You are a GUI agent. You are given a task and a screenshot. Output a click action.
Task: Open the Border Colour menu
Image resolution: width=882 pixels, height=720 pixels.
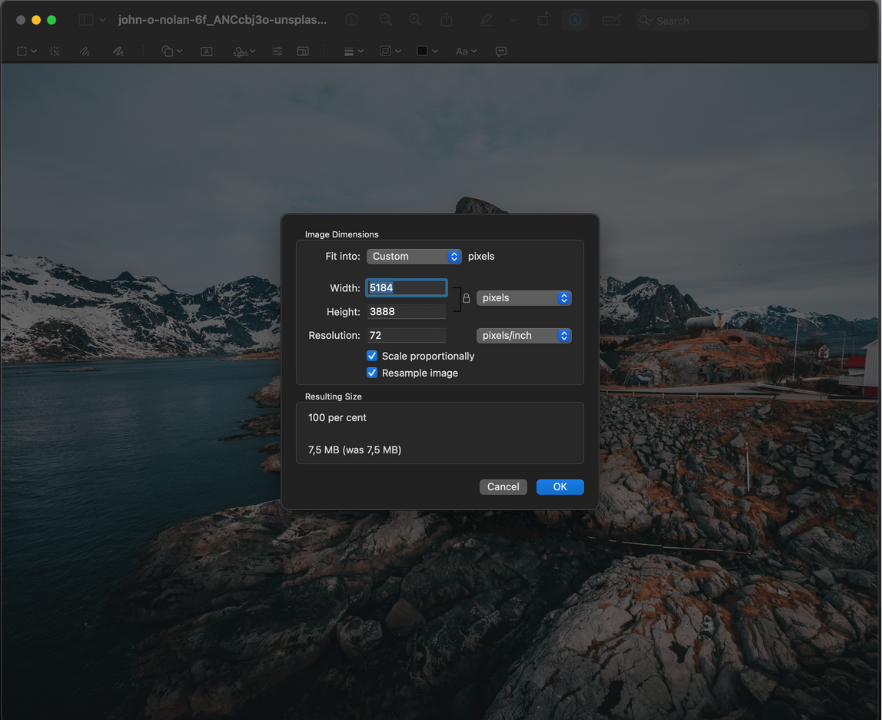pyautogui.click(x=390, y=51)
